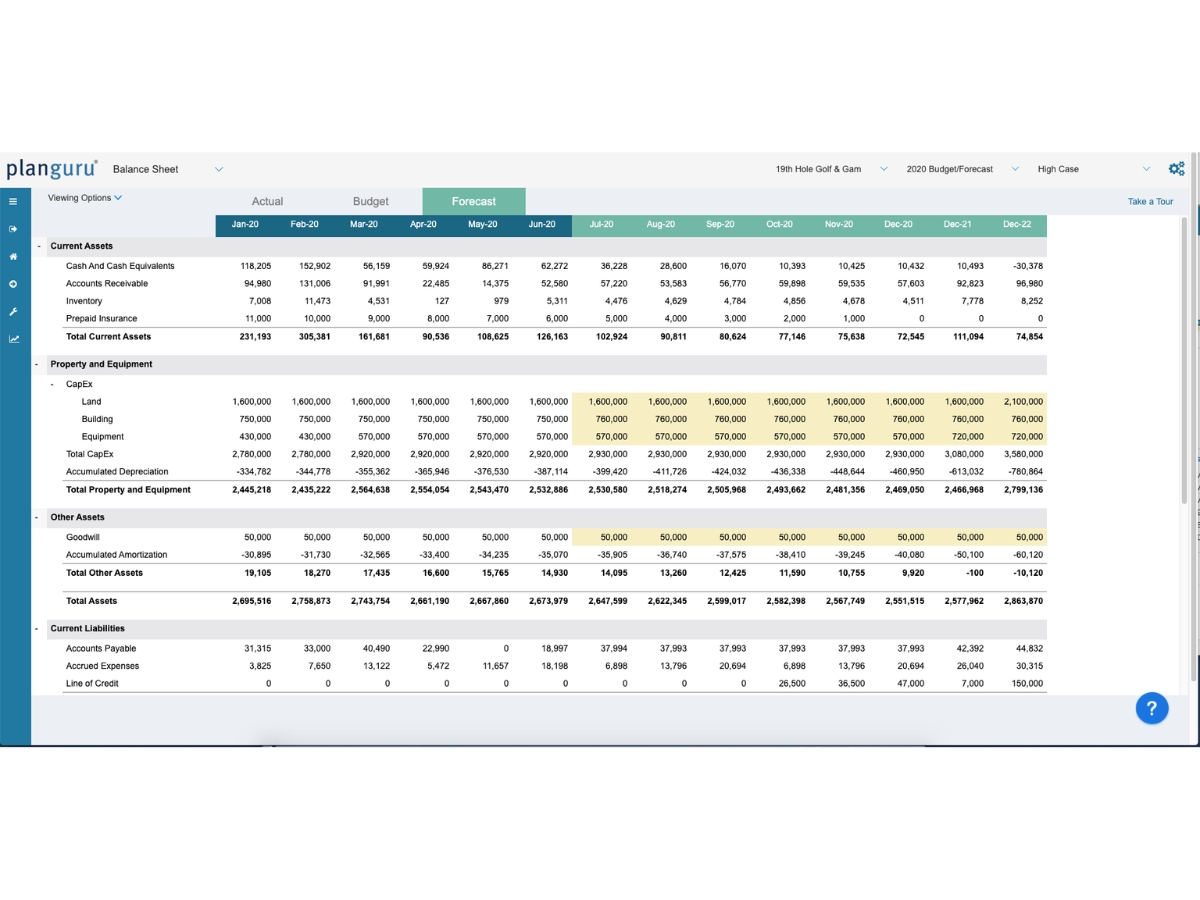Click Total Other Assets Dec-21 value -100
1200x900 pixels.
coord(973,573)
